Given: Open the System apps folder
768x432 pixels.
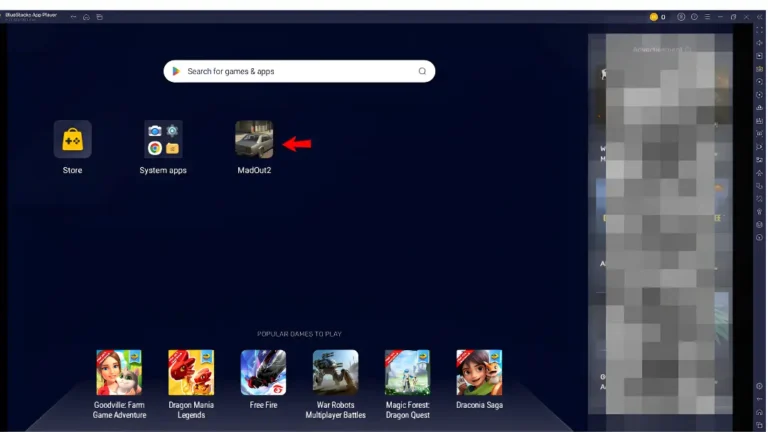Looking at the screenshot, I should pos(163,139).
